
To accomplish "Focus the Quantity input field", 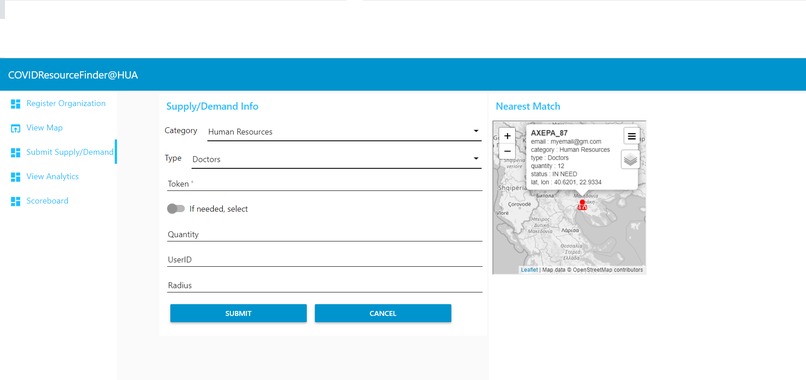I will tap(324, 234).
